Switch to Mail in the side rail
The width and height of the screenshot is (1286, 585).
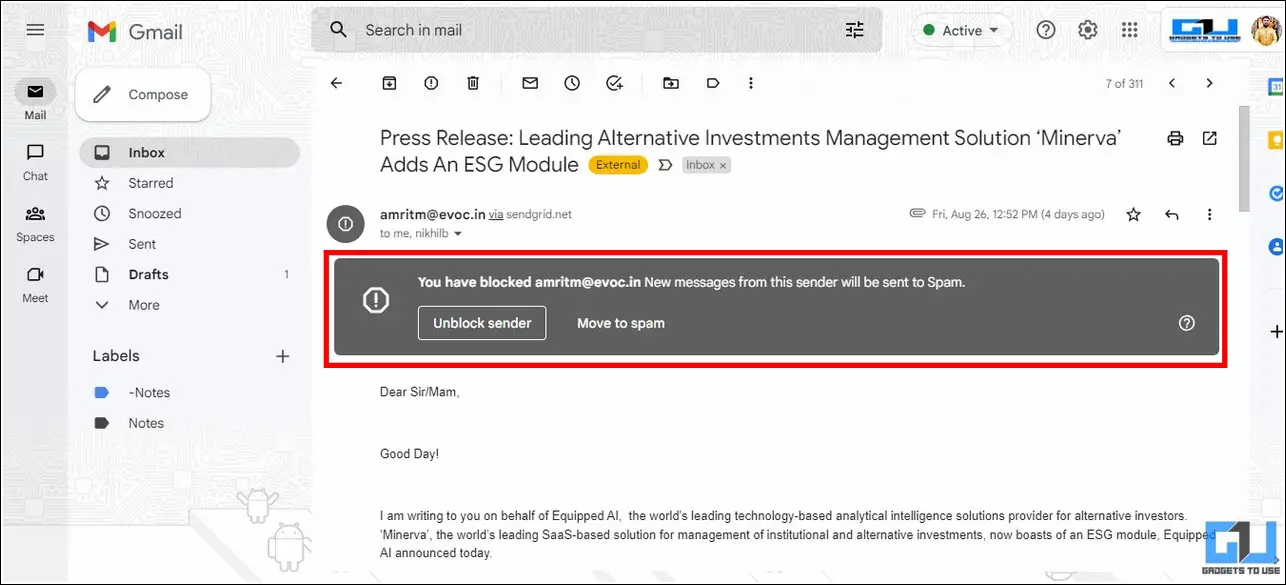pos(35,101)
